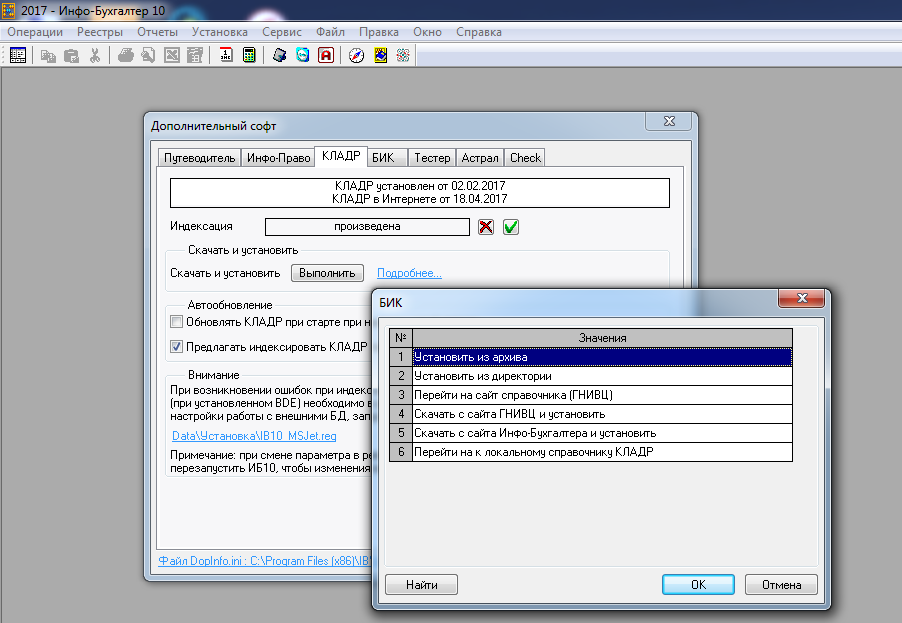Open the Справка menu
902x623 pixels.
pyautogui.click(x=479, y=32)
